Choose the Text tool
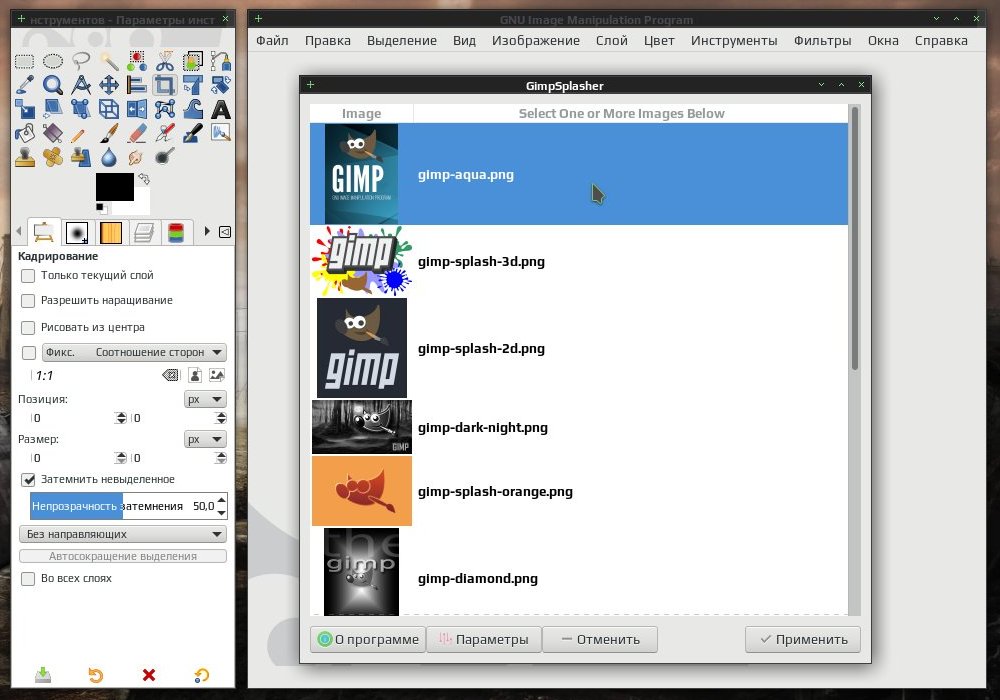The height and width of the screenshot is (700, 1000). click(221, 109)
